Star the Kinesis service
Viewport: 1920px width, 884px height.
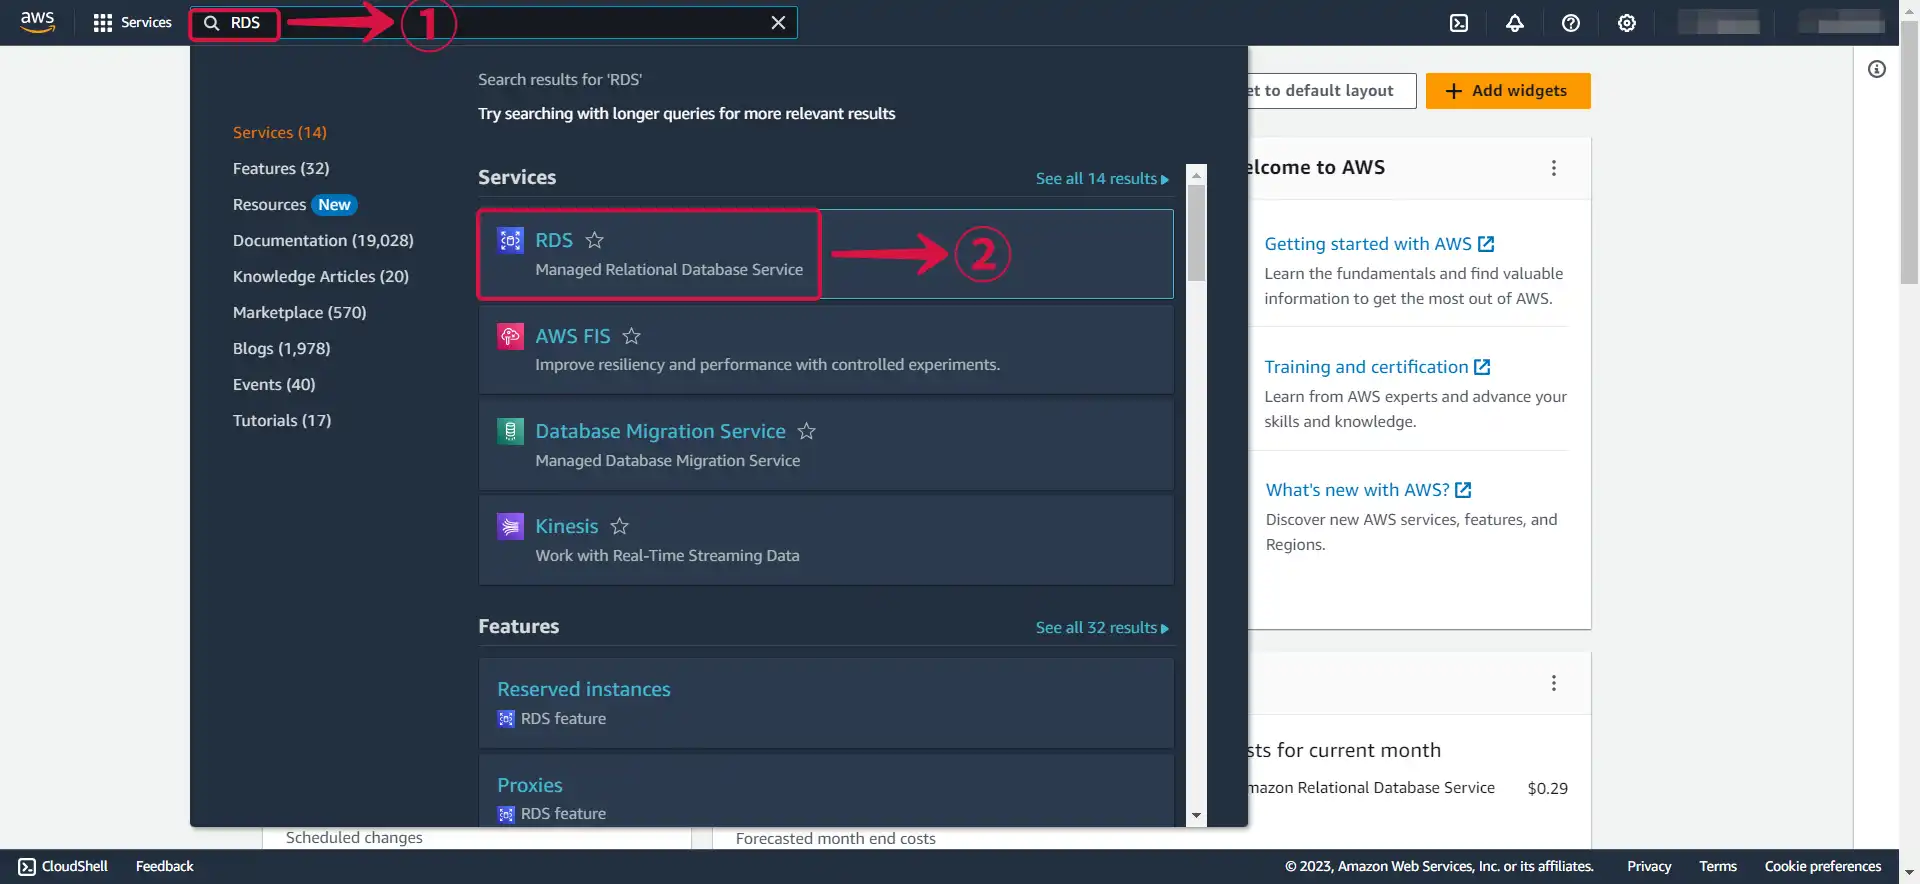tap(620, 526)
